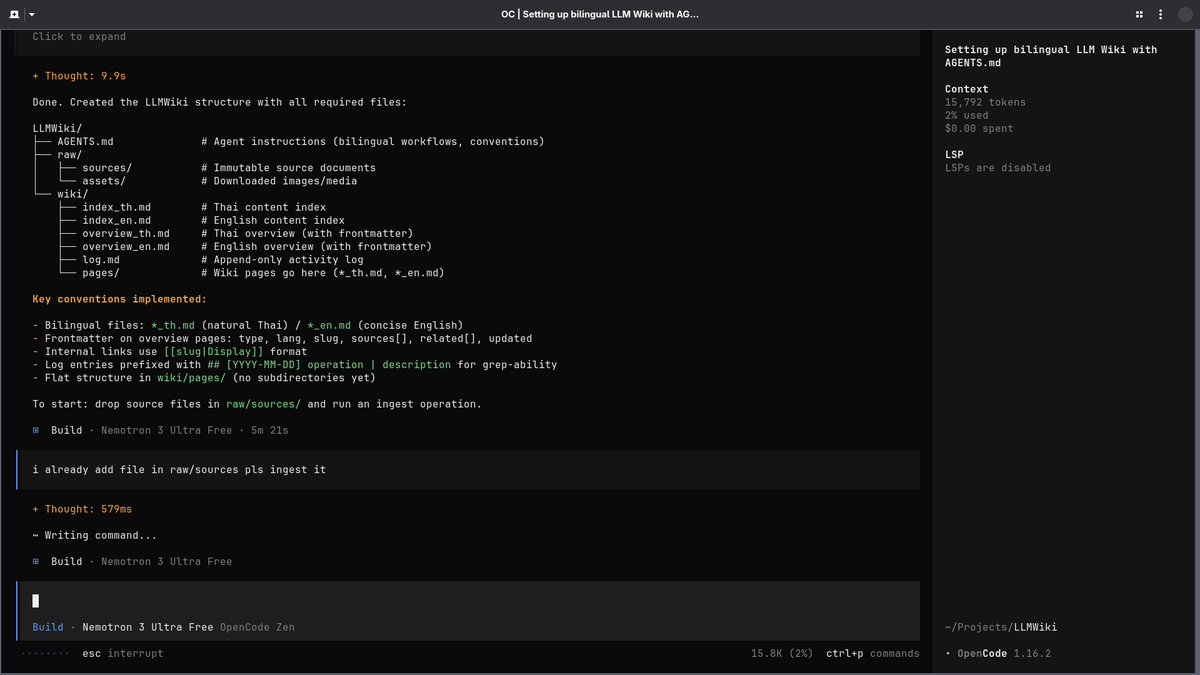Image resolution: width=1200 pixels, height=675 pixels.
Task: Click the 'Context' heading in sidebar
Action: 966,89
